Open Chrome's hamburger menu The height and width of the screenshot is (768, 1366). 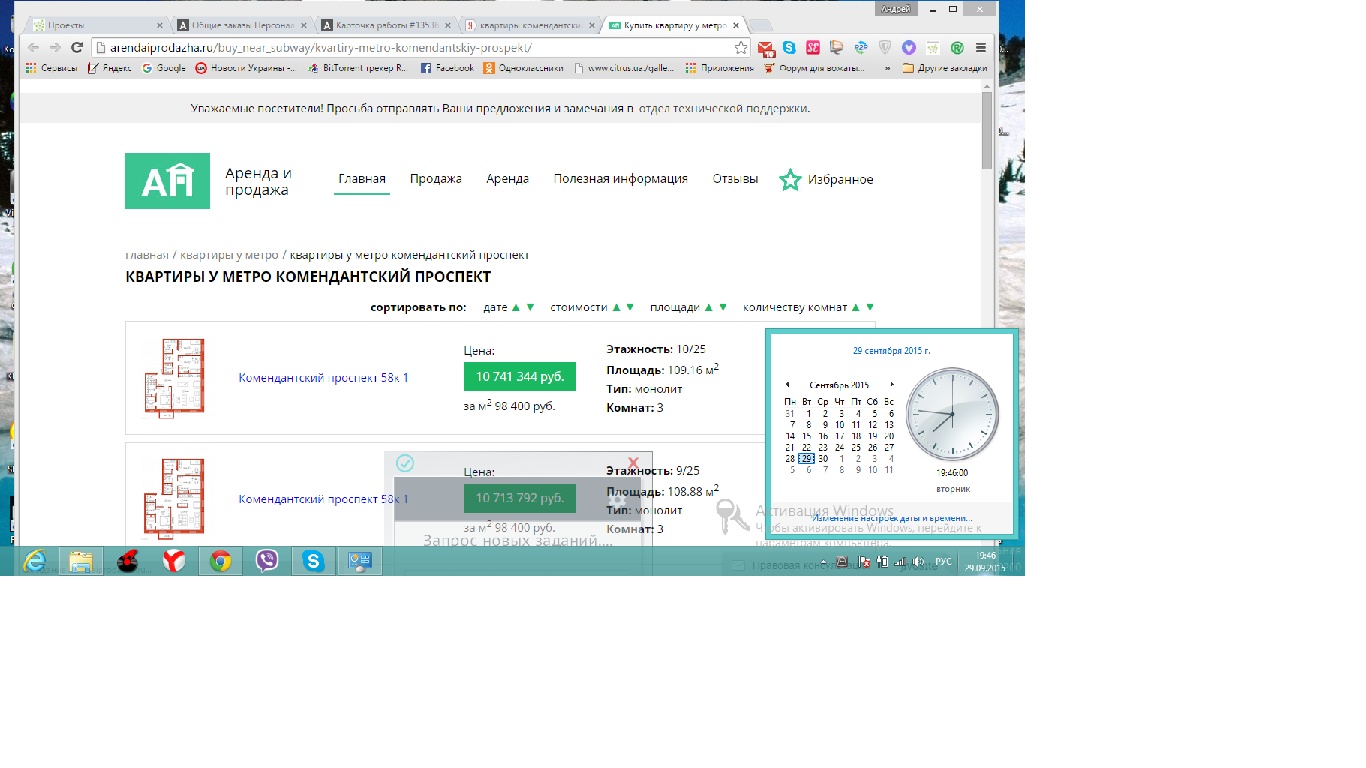click(981, 47)
